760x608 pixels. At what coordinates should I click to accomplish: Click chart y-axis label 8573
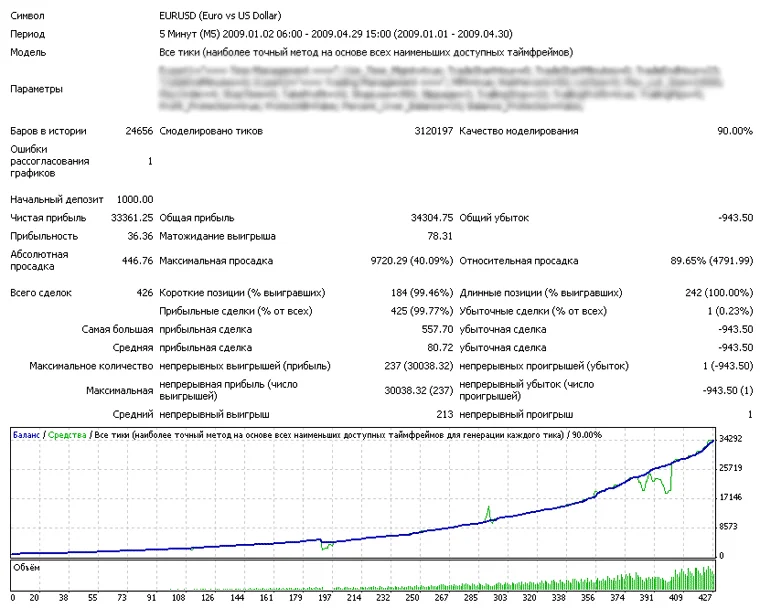[728, 527]
